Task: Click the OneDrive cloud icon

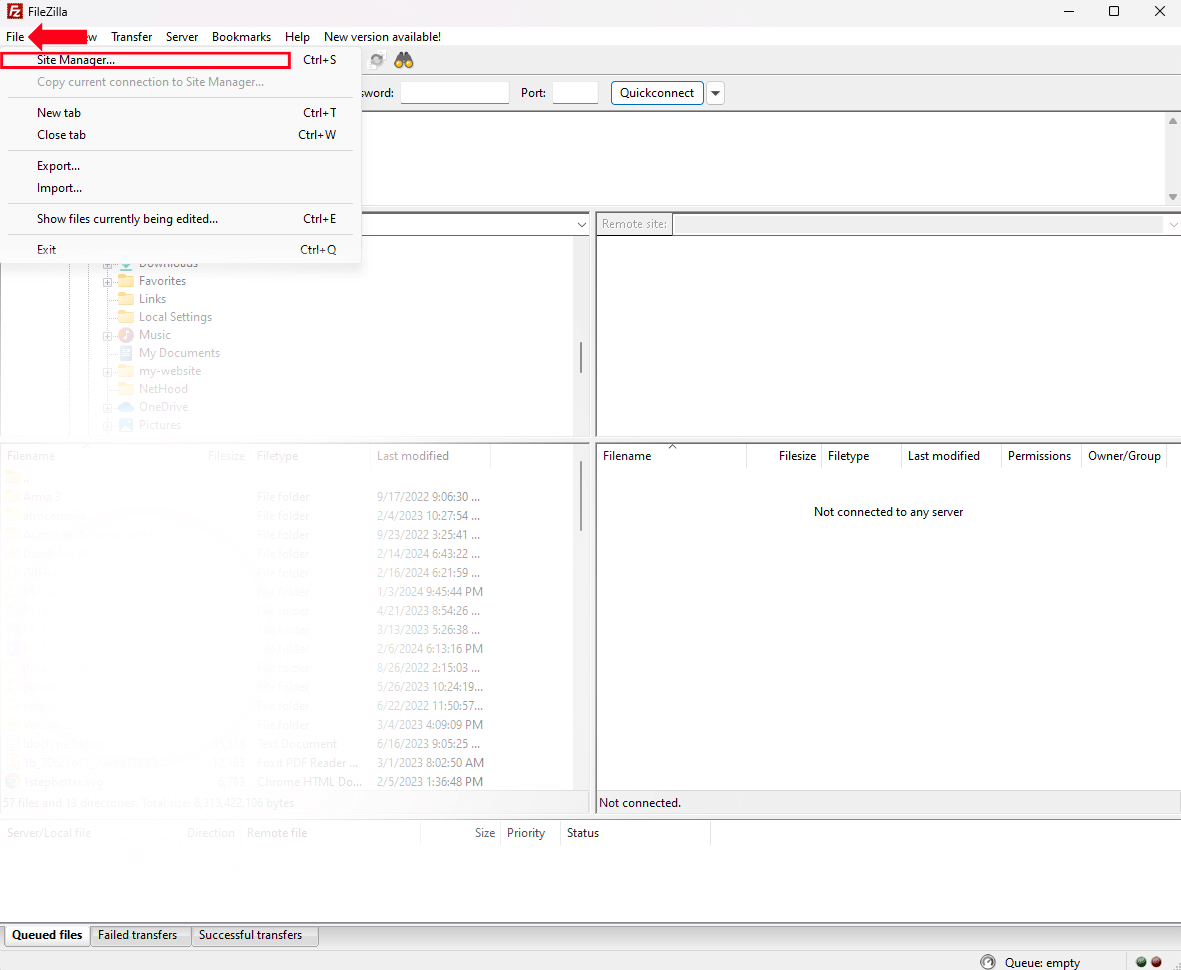Action: coord(126,407)
